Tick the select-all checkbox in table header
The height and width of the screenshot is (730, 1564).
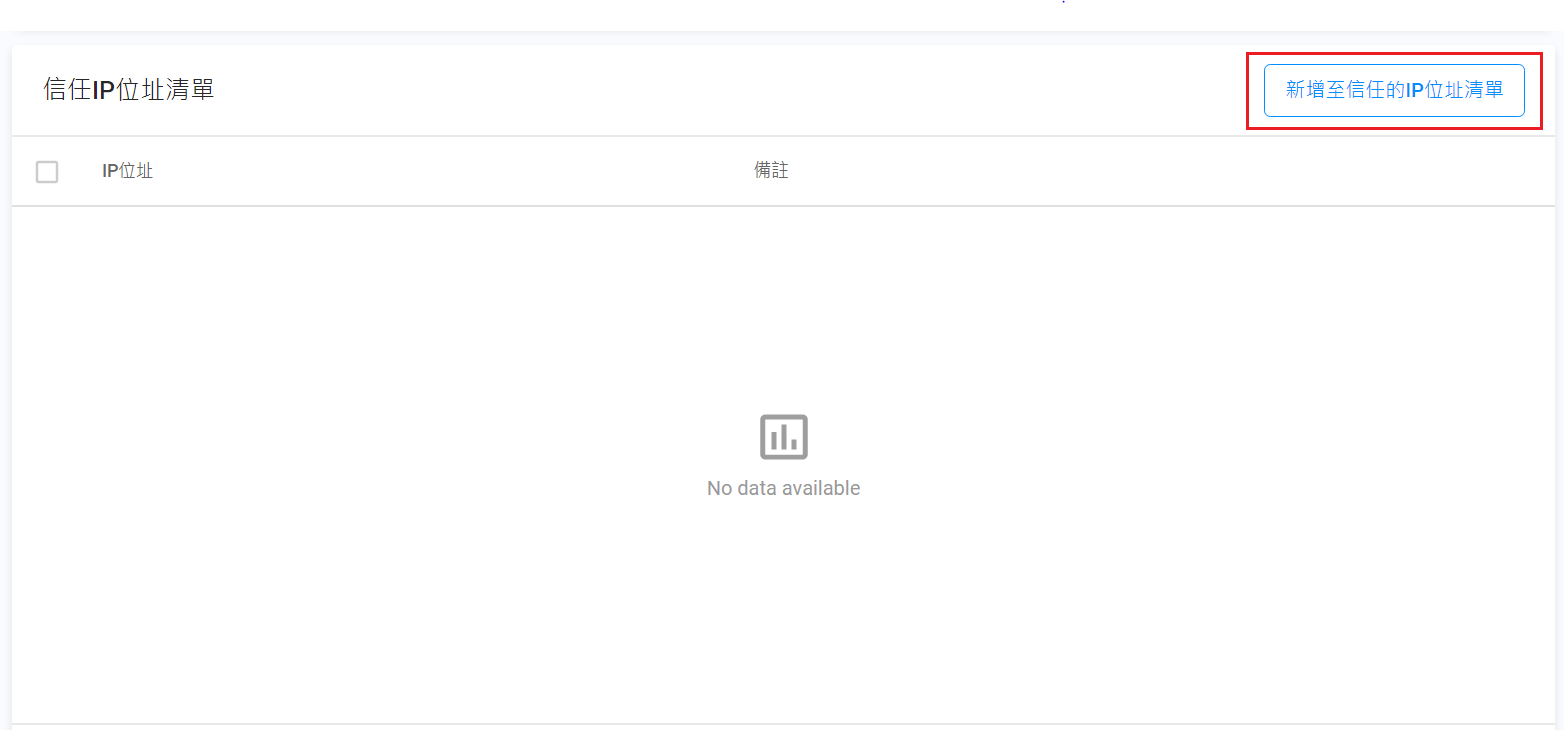tap(47, 172)
